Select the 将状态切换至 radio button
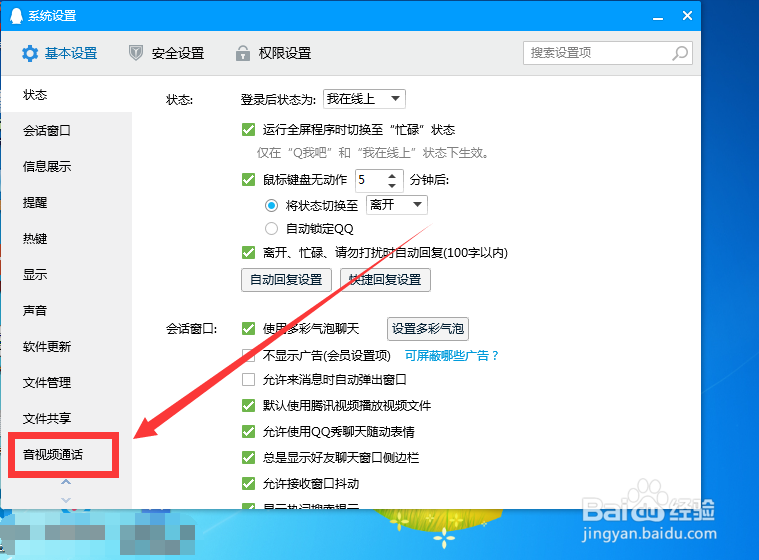This screenshot has width=759, height=560. click(272, 206)
